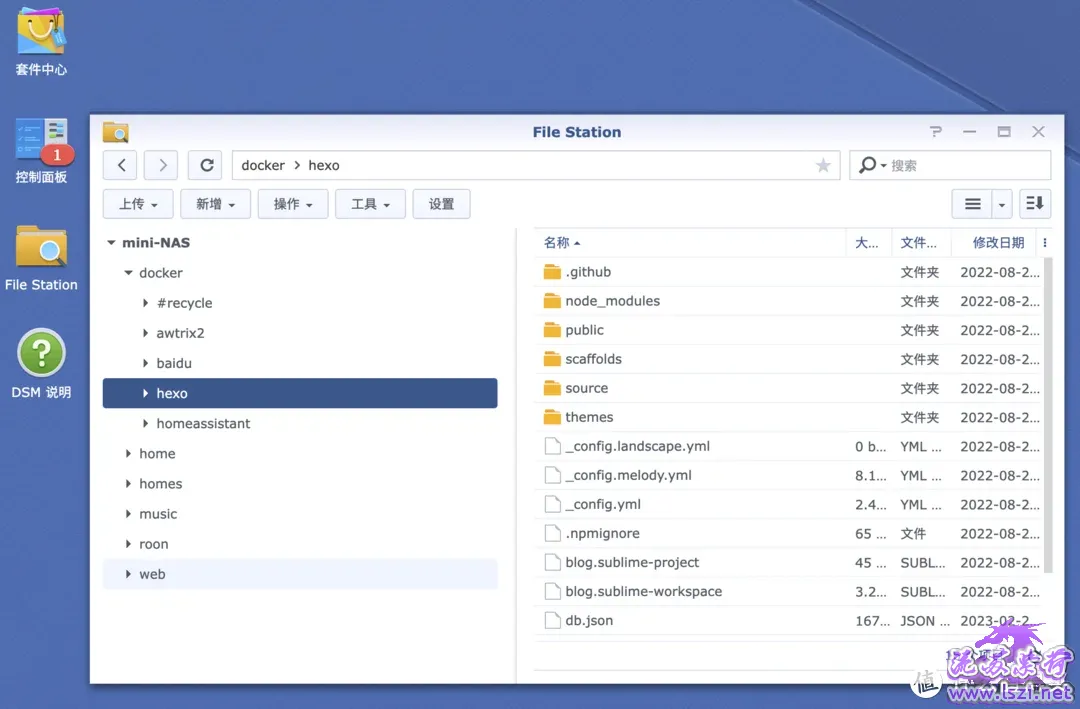Select the scaffolds folder icon

[x=552, y=359]
